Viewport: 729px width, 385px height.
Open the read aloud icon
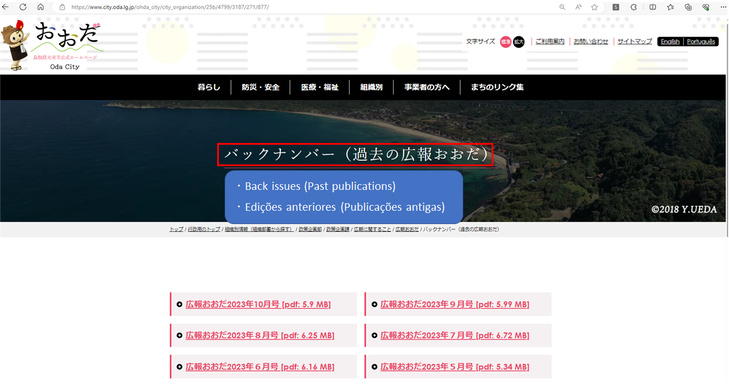(x=578, y=7)
